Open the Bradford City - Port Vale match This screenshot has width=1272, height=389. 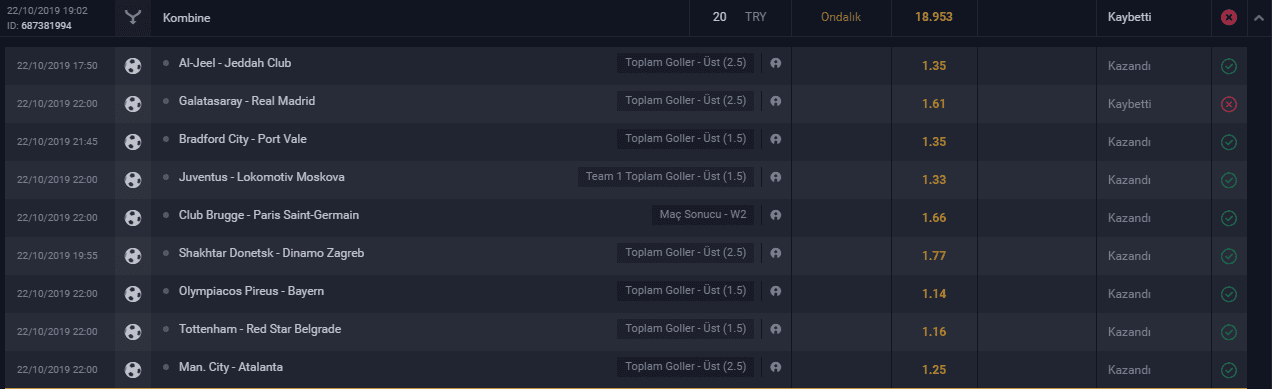point(241,139)
